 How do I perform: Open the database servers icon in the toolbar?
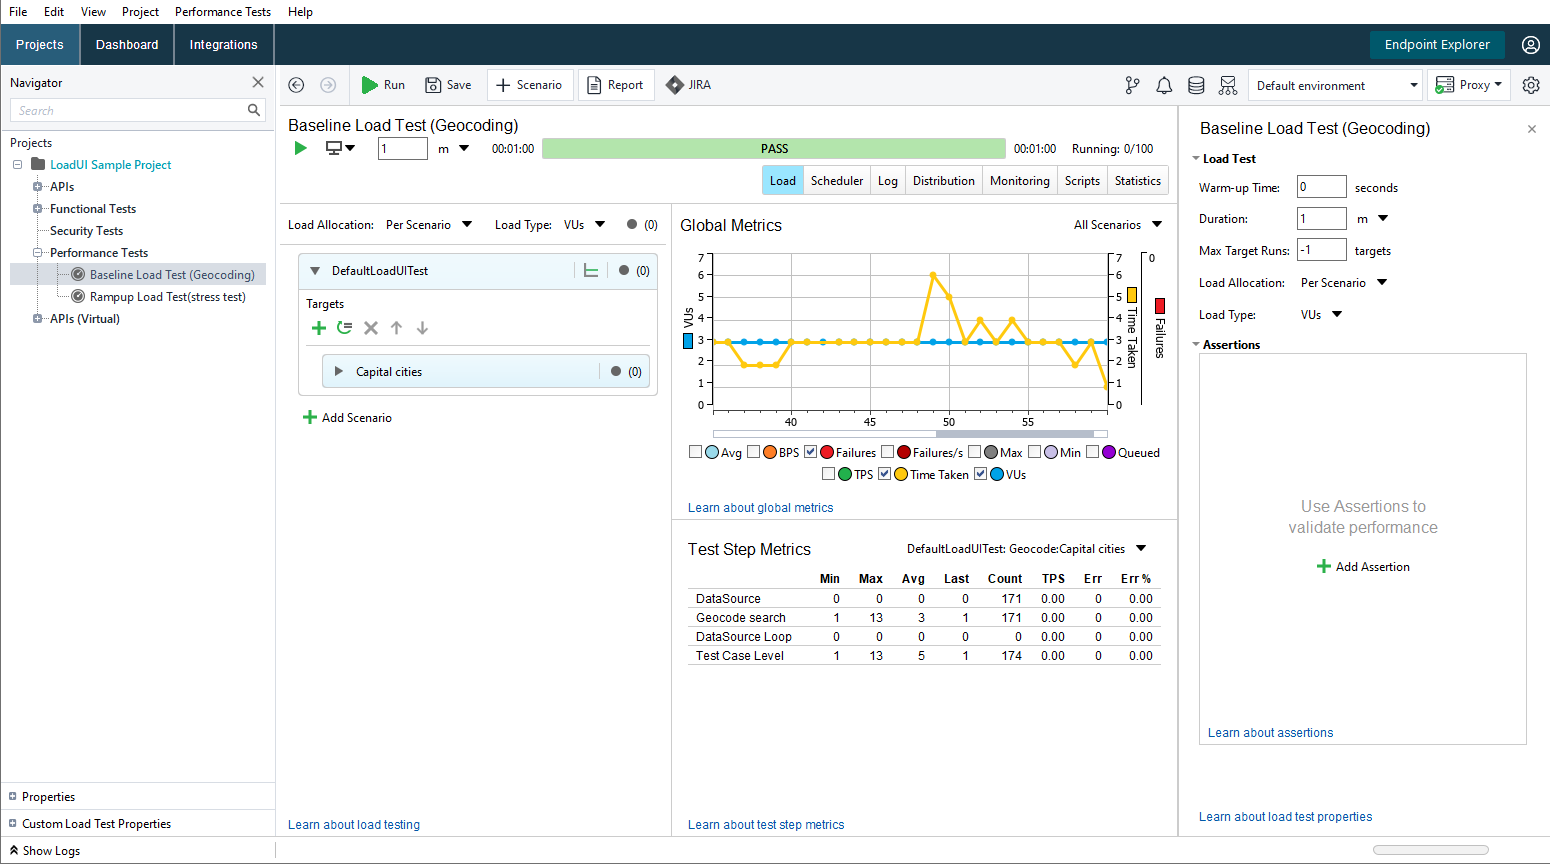1195,85
